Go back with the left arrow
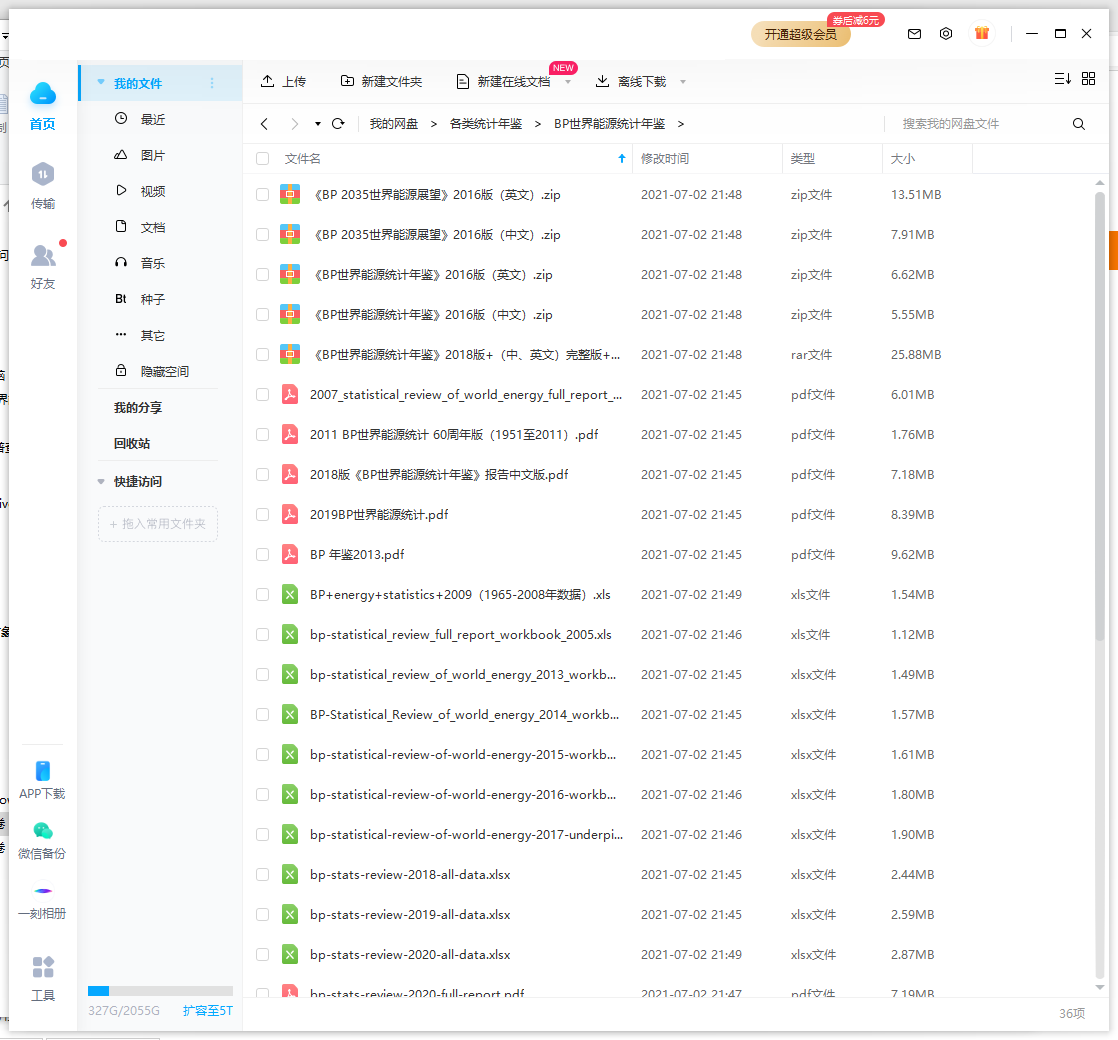 point(265,124)
